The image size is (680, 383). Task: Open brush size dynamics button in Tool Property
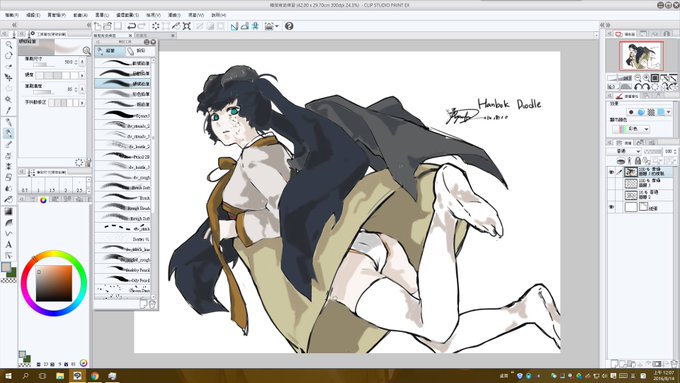coord(82,62)
